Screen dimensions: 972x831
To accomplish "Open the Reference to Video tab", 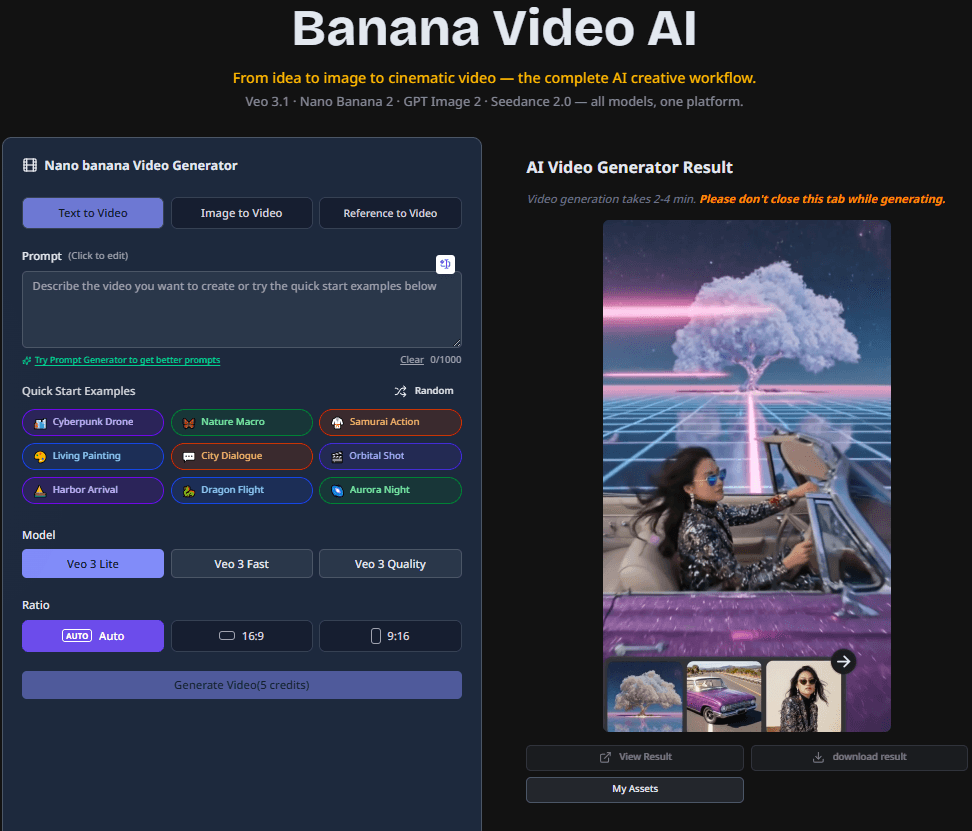I will coord(391,213).
